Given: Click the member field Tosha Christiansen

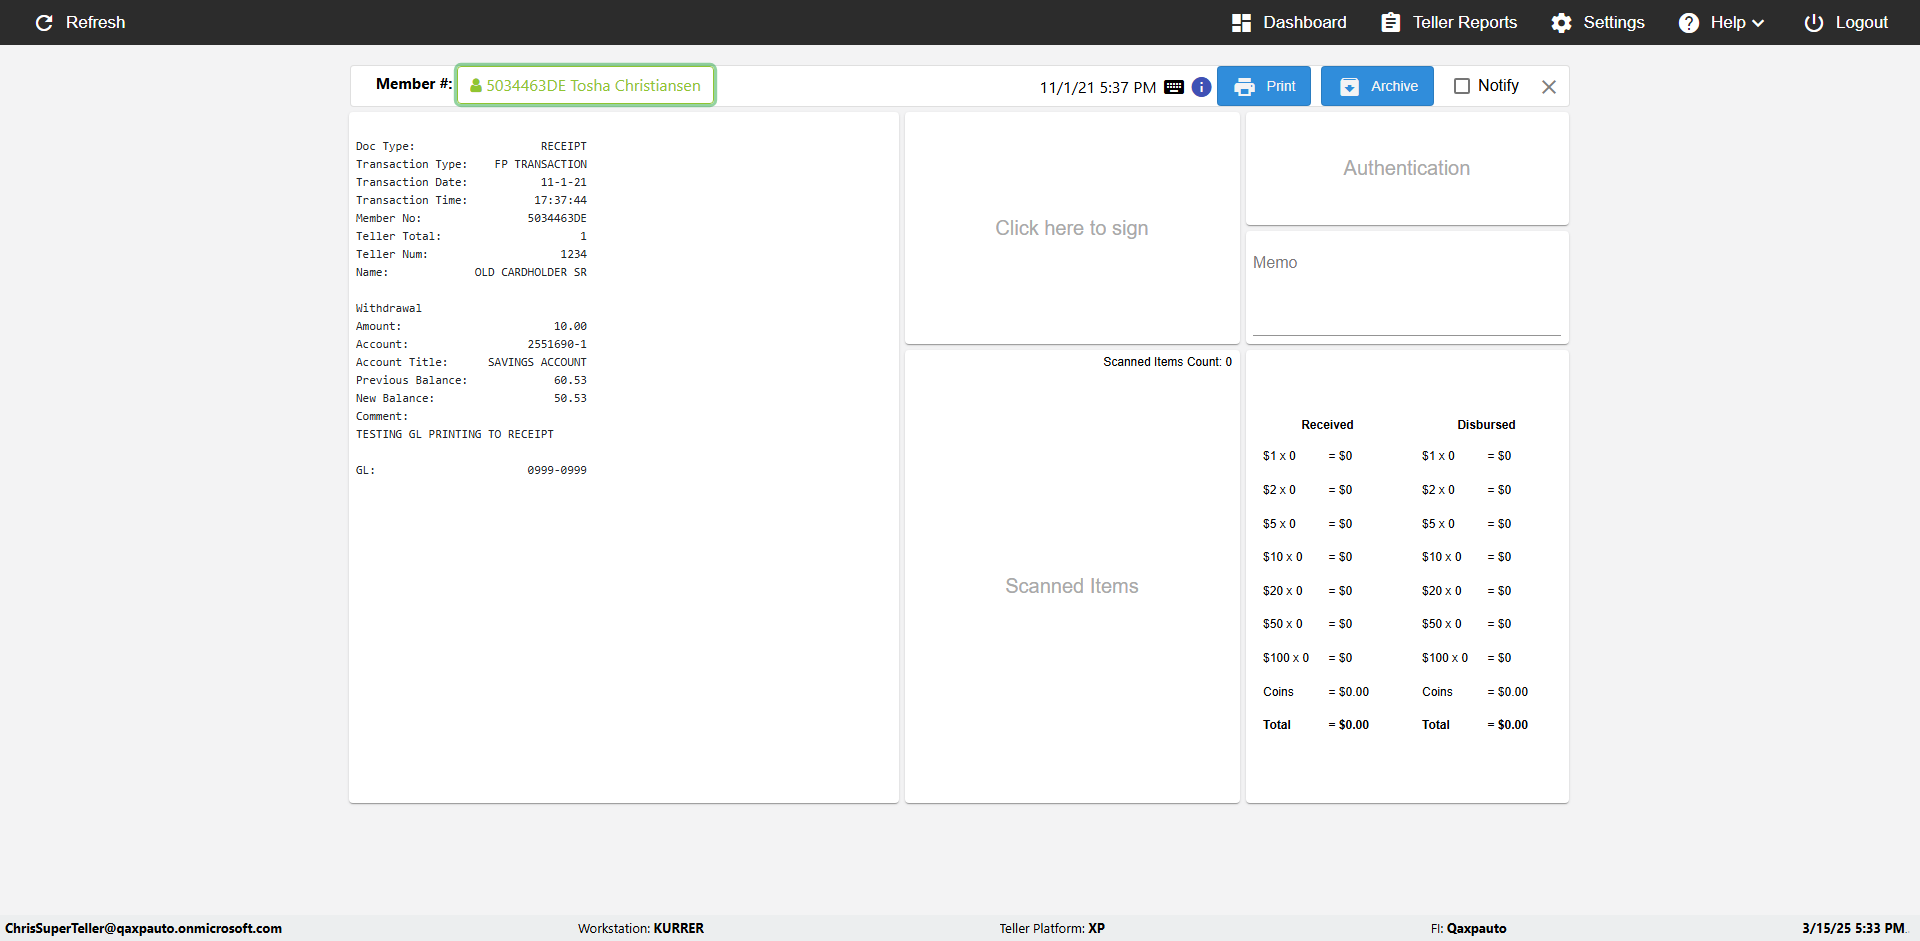Looking at the screenshot, I should (x=585, y=85).
